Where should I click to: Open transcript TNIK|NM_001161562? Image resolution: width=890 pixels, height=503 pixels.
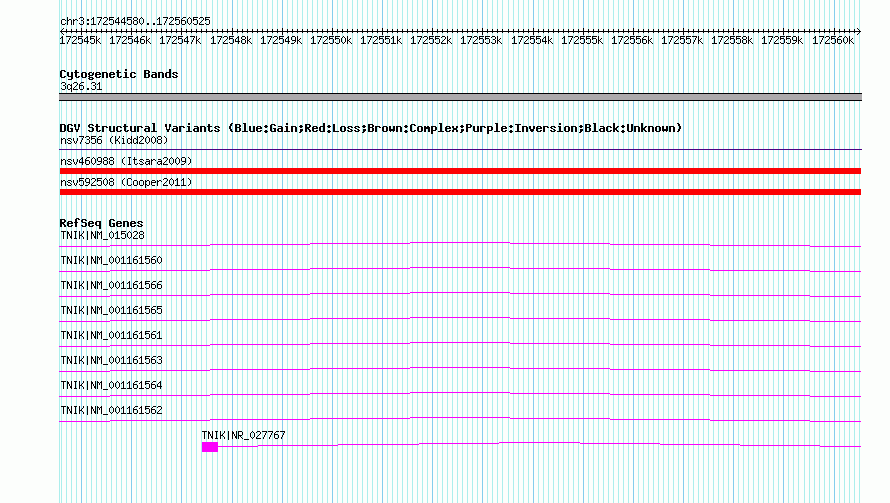111,410
